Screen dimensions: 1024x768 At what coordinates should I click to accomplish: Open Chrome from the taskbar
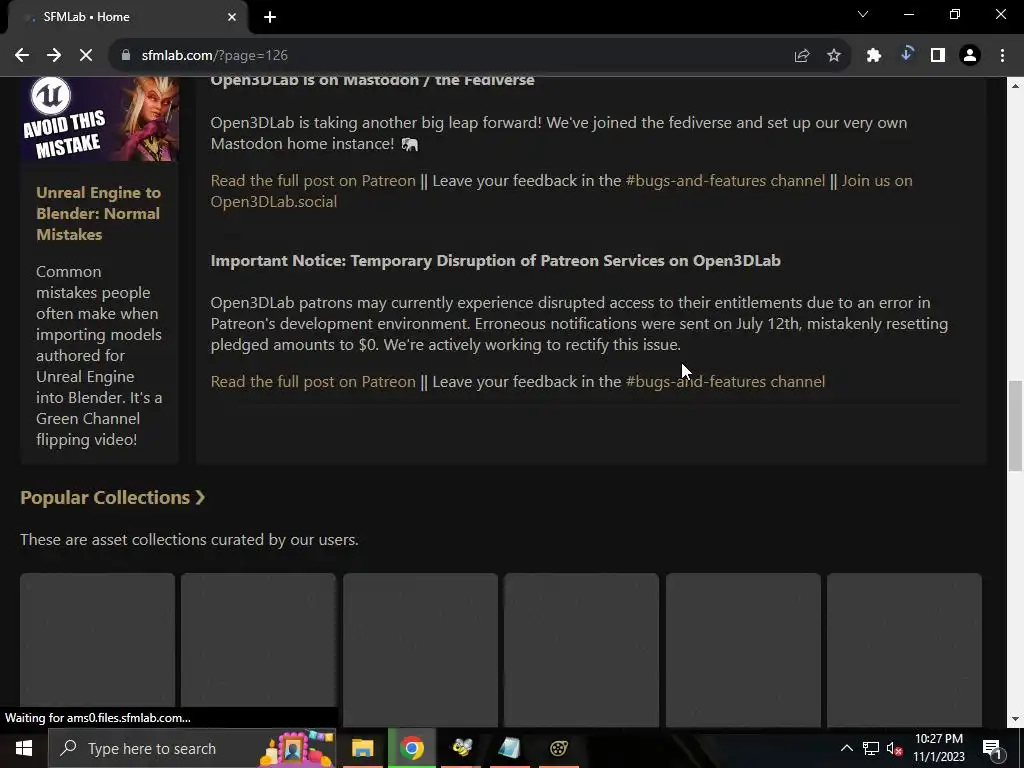(x=411, y=748)
